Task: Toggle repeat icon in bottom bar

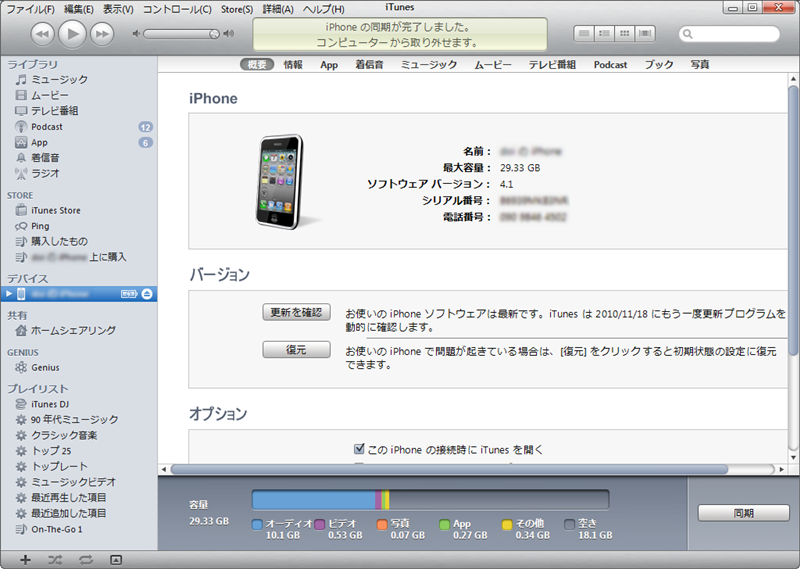Action: click(x=86, y=560)
